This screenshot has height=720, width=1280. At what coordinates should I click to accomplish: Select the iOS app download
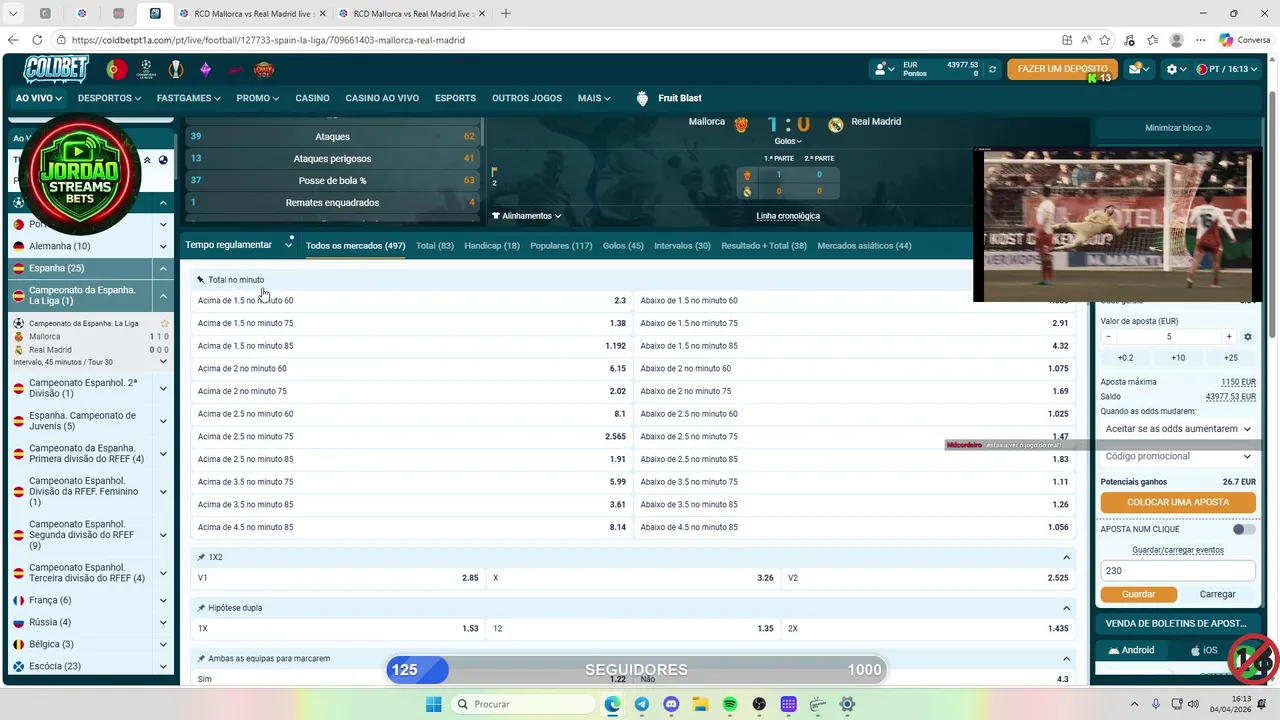[x=1203, y=650]
